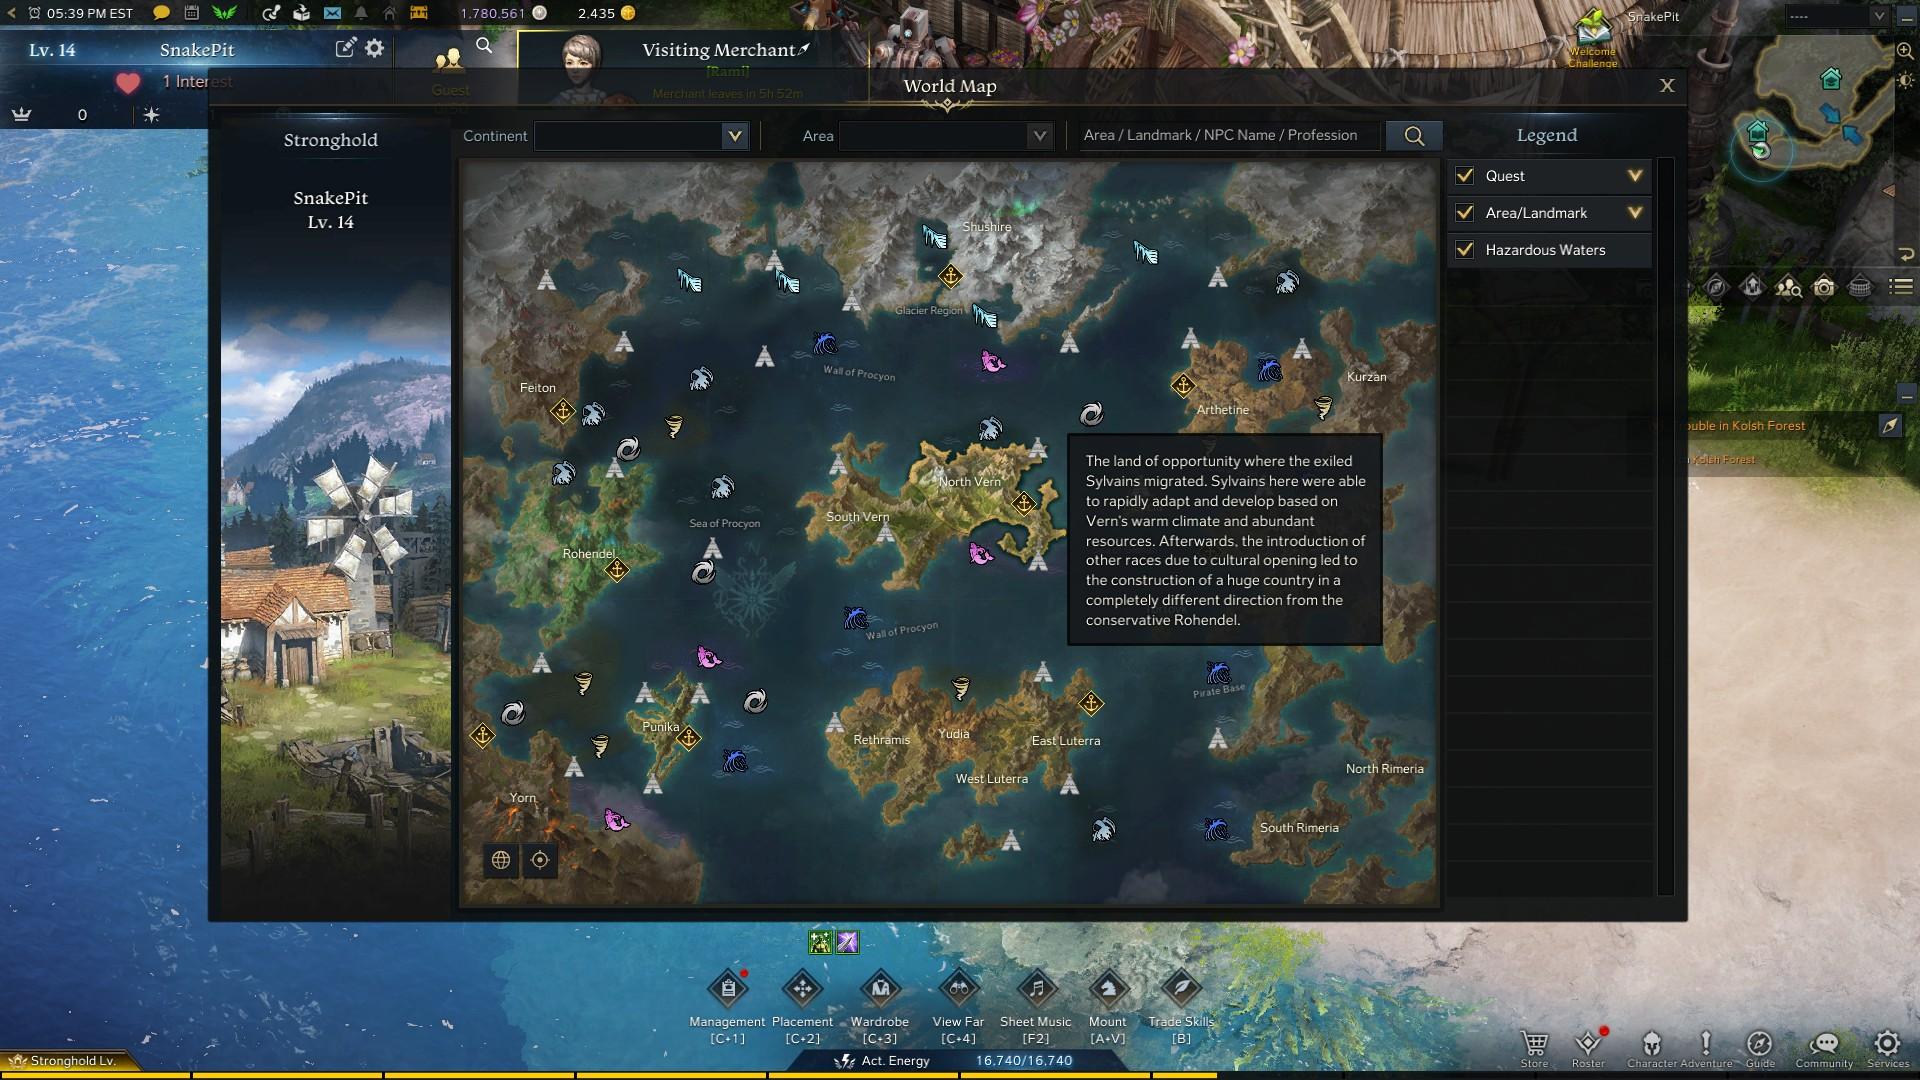Viewport: 1920px width, 1080px height.
Task: Click the Mount horse icon
Action: pos(1108,989)
